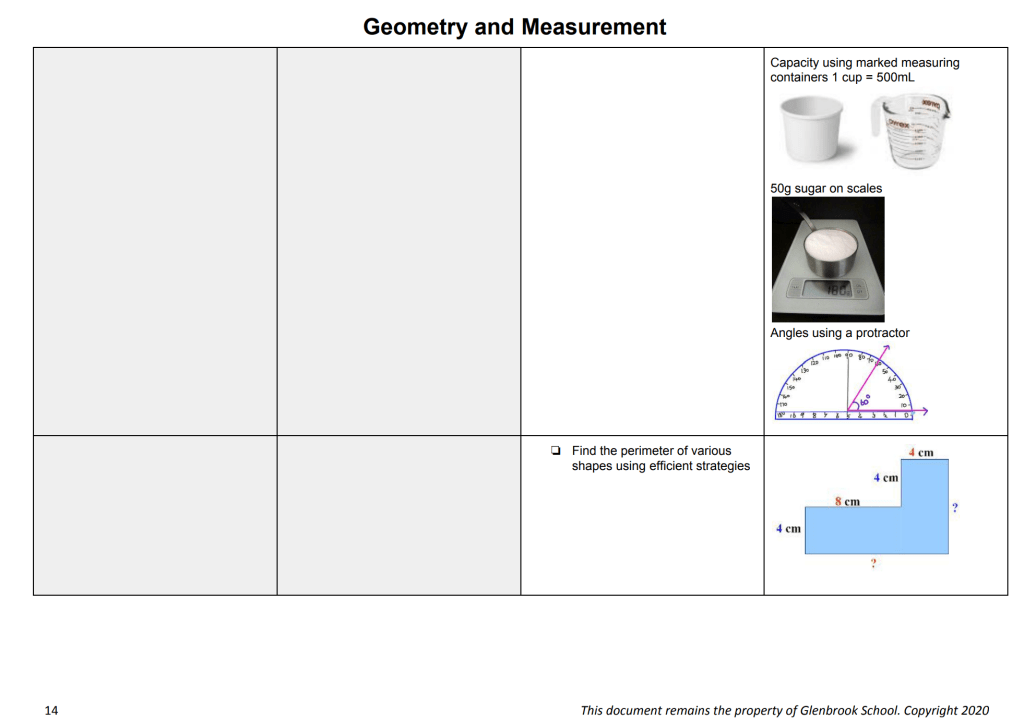1024x722 pixels.
Task: Click the digital display on the scales
Action: [832, 291]
